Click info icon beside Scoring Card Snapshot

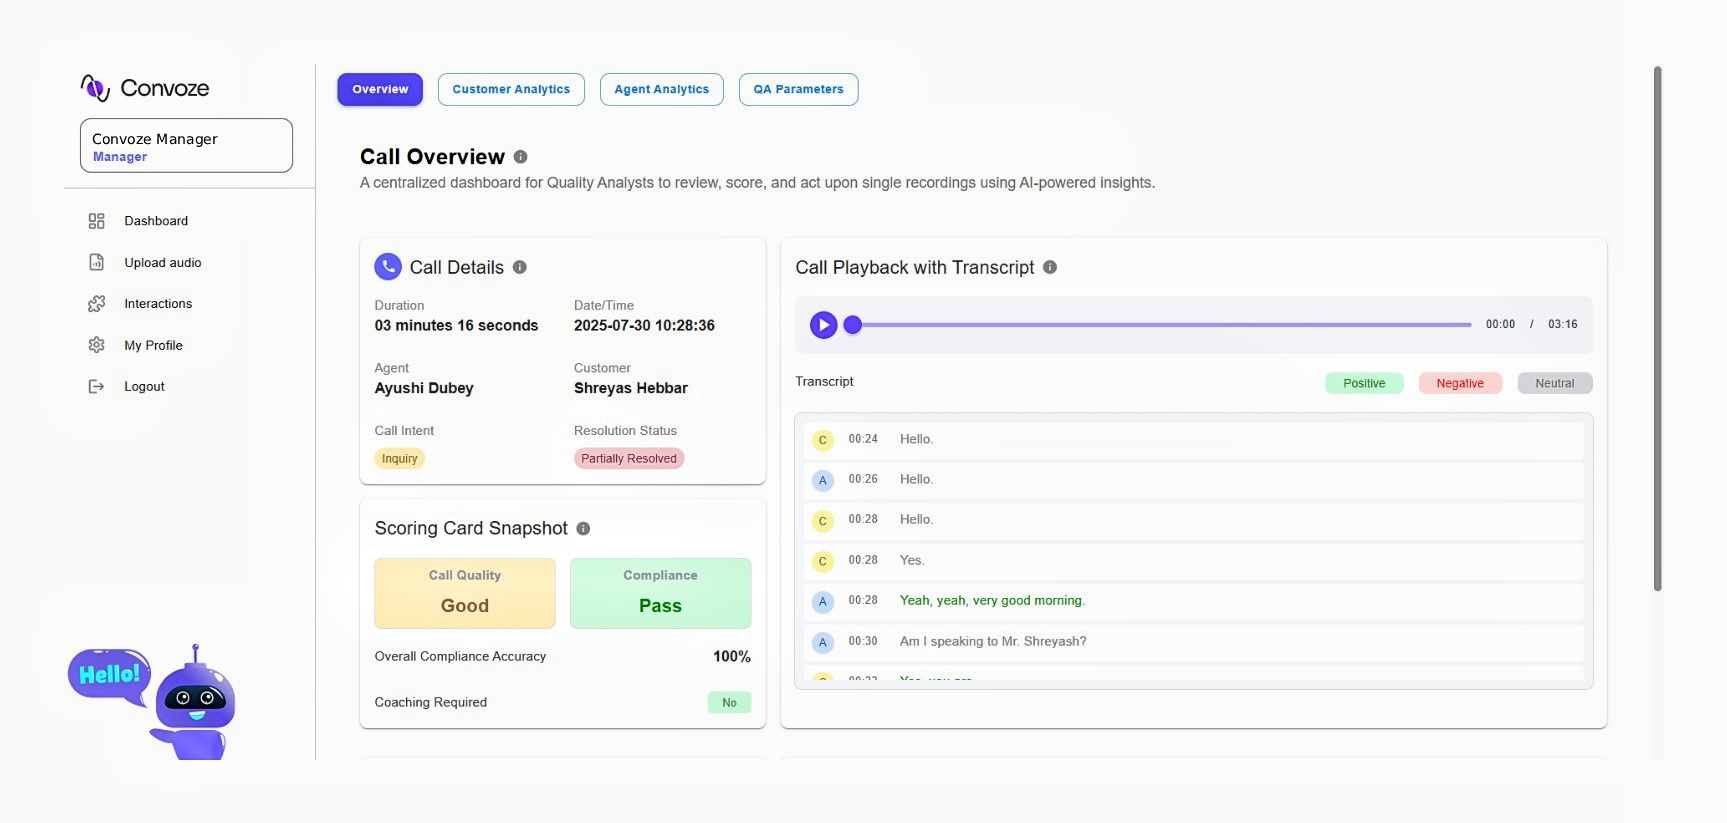pyautogui.click(x=583, y=528)
